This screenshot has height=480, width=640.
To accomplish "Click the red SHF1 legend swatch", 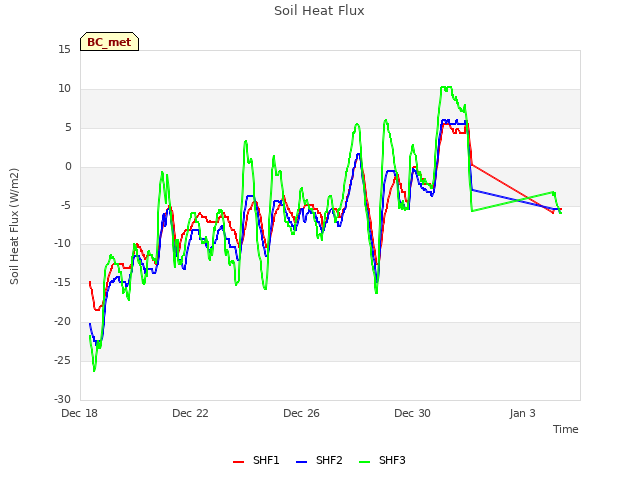I will 238,462.
